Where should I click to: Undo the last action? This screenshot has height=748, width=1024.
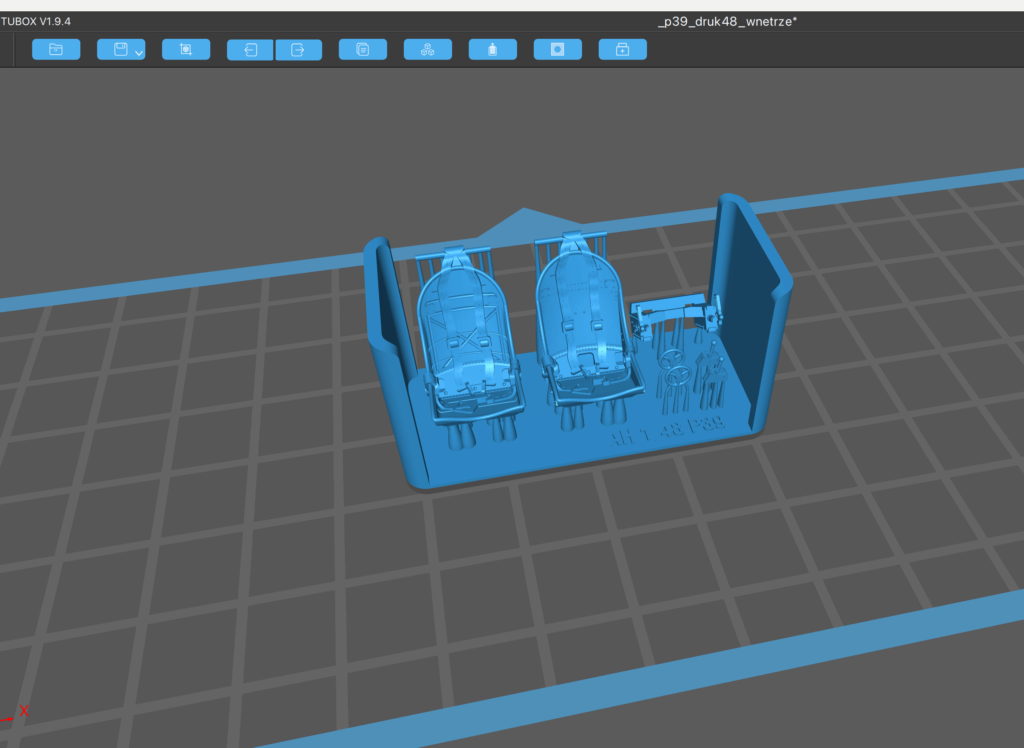[x=250, y=50]
